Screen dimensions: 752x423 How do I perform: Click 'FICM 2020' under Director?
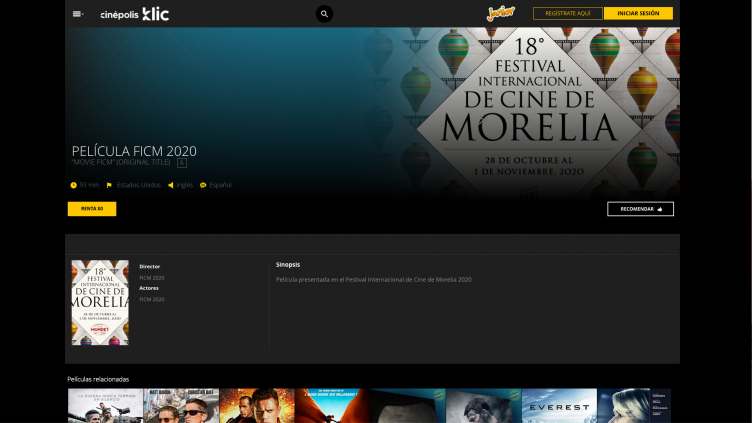tap(152, 278)
